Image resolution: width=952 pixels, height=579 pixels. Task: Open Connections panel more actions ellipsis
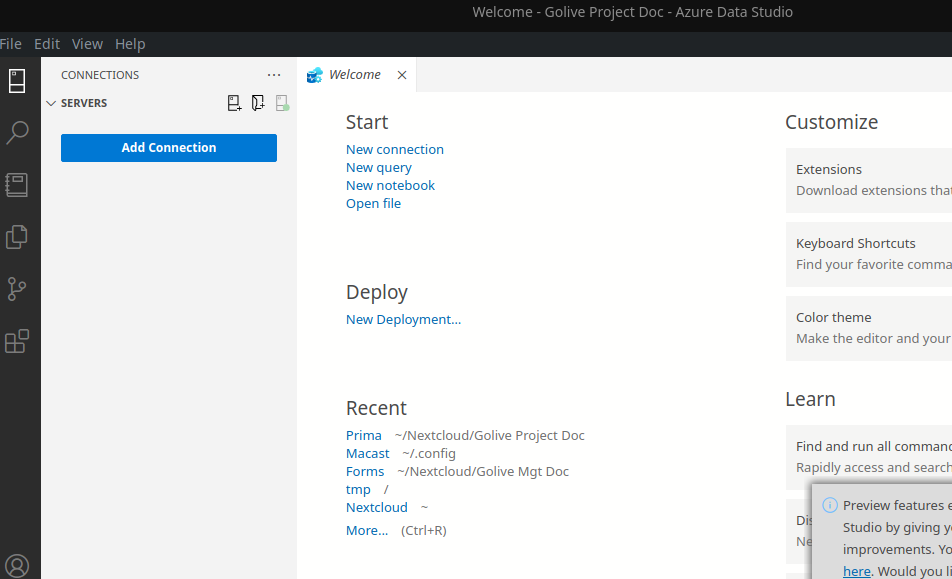[274, 75]
